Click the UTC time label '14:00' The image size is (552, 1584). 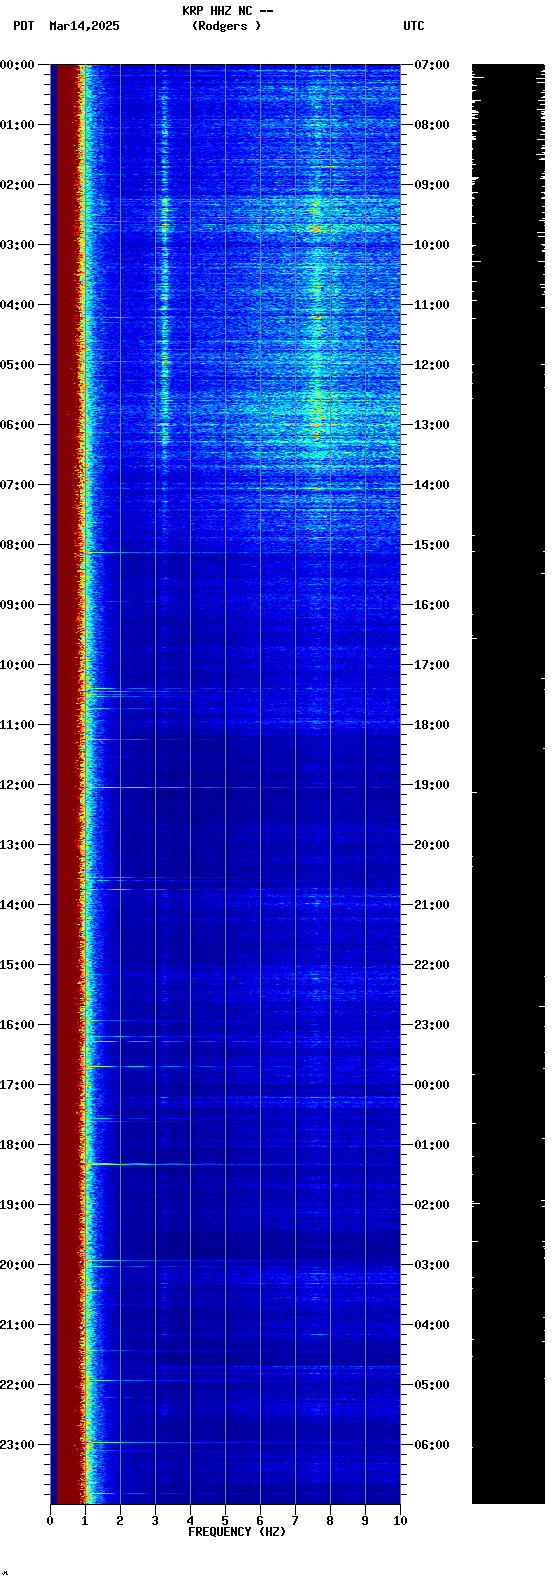[x=432, y=485]
